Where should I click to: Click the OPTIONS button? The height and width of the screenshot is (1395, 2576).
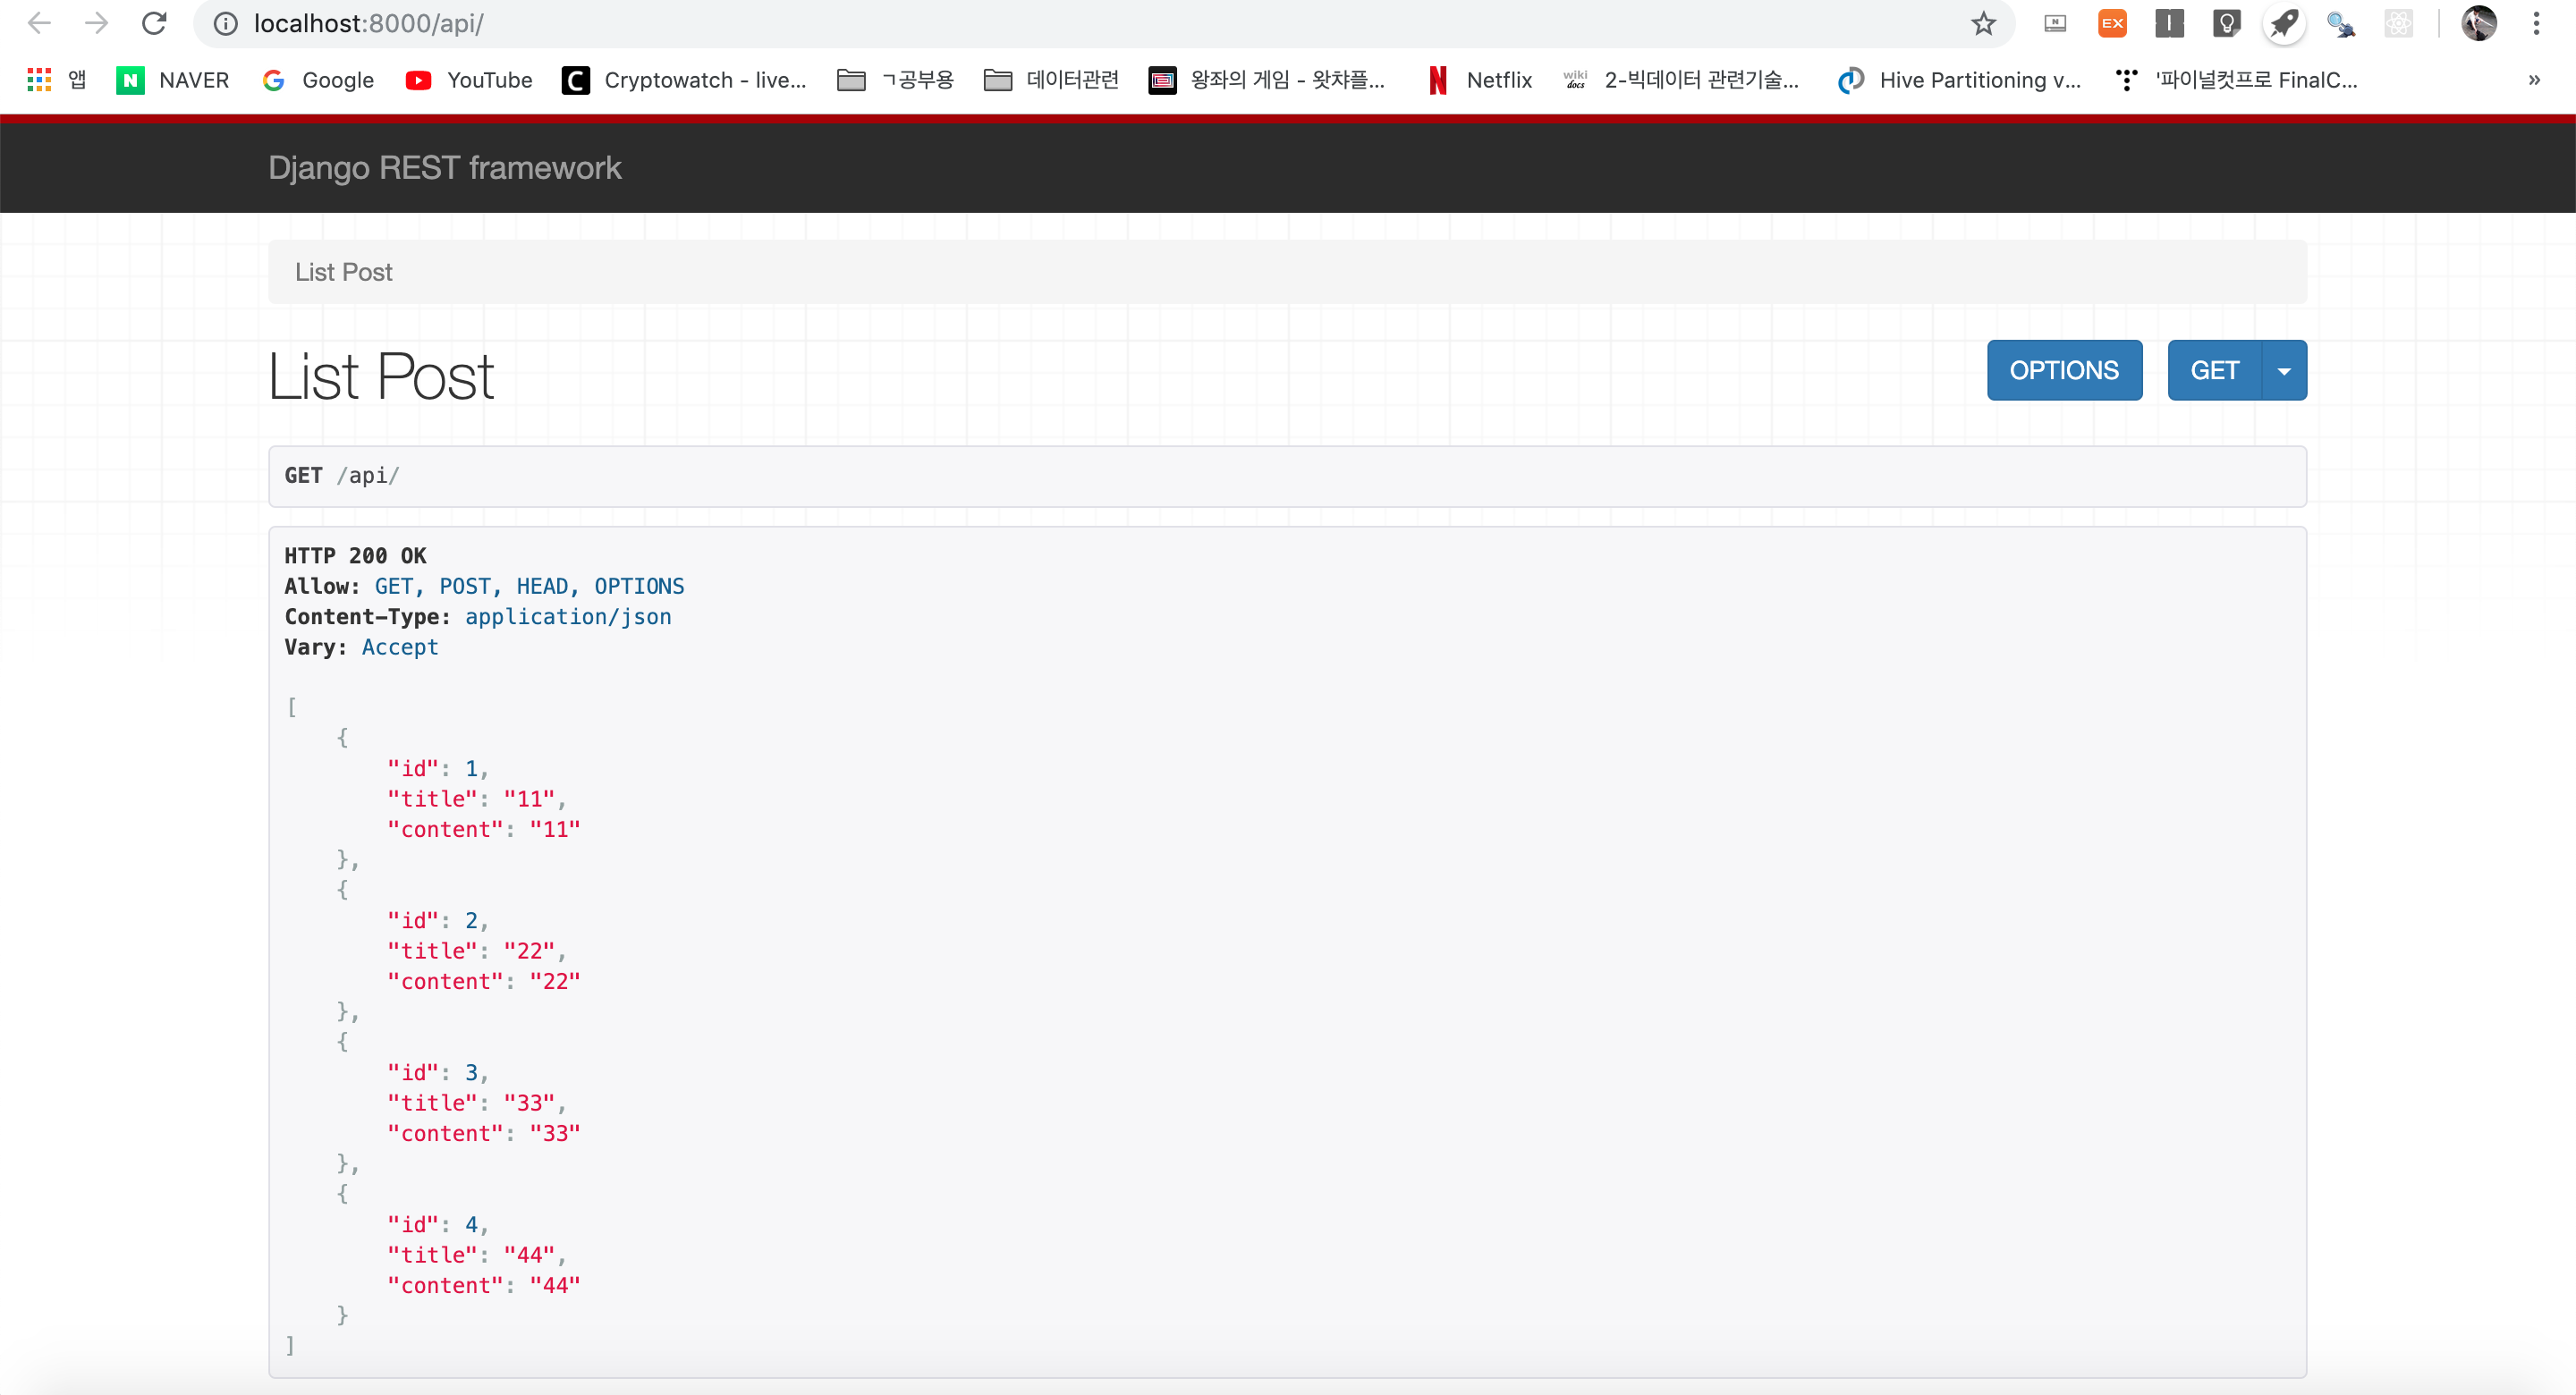tap(2064, 370)
